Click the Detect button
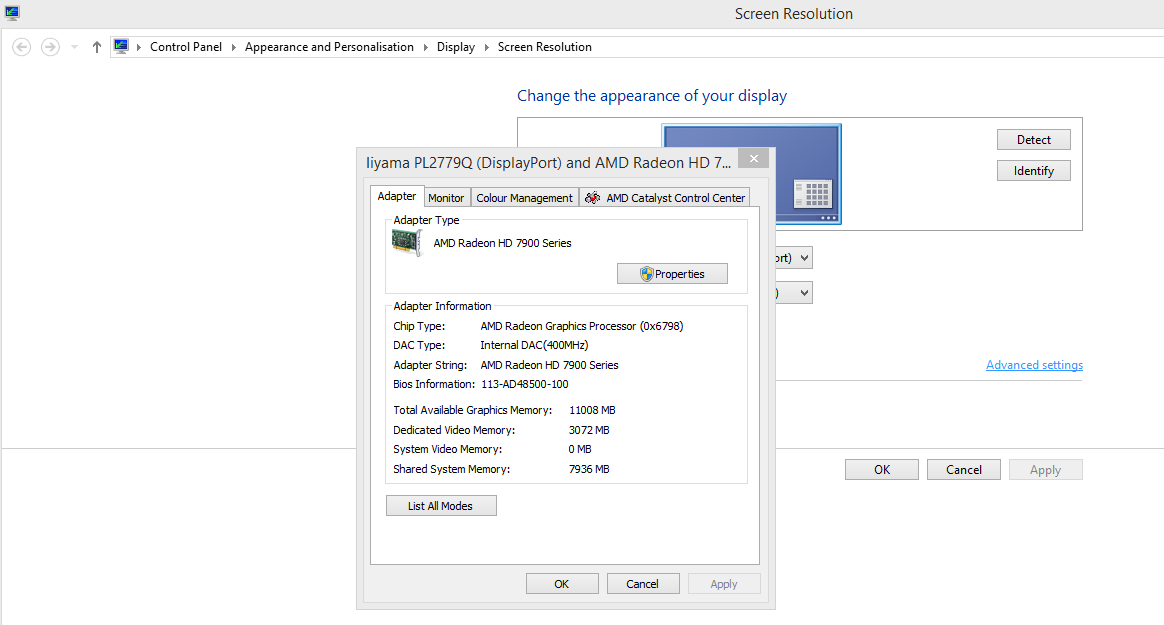The image size is (1164, 625). point(1033,140)
